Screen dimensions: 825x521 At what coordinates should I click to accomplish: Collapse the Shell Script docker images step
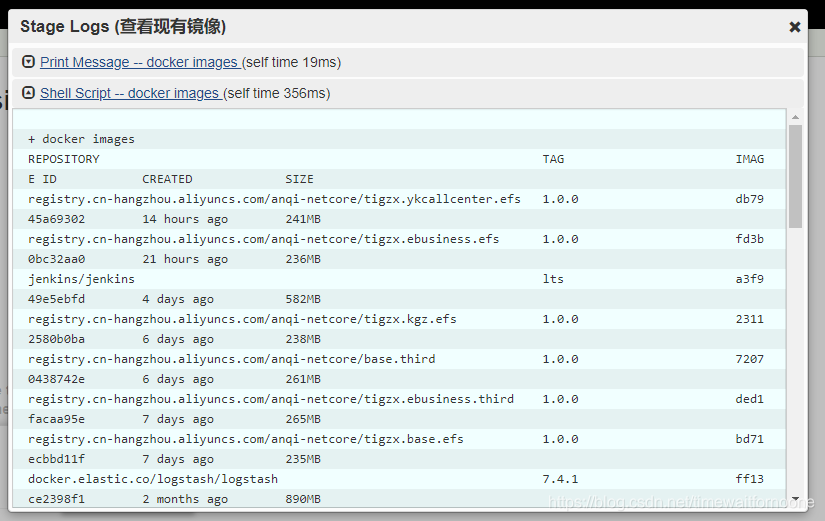pos(28,93)
